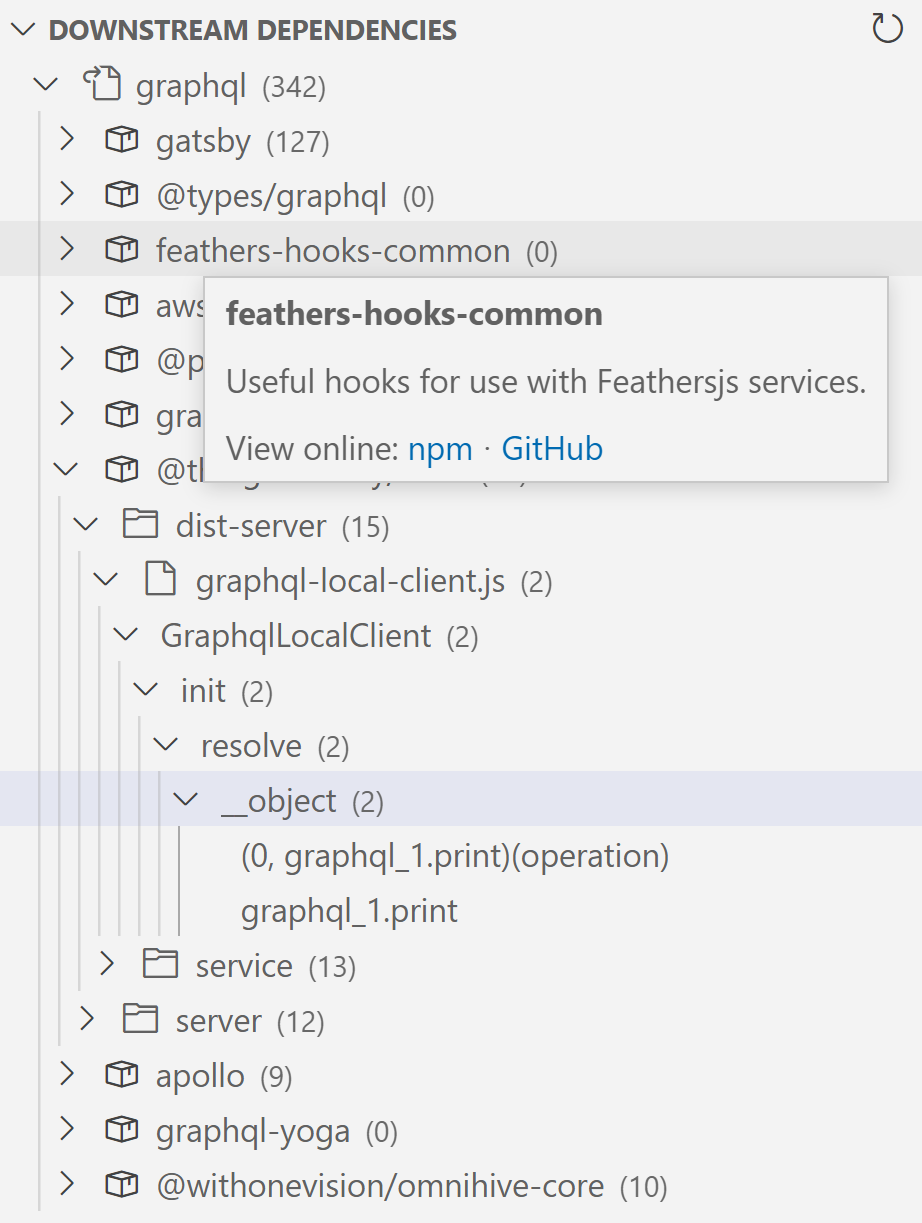Click the dist-server folder icon
This screenshot has height=1223, width=922.
click(141, 525)
